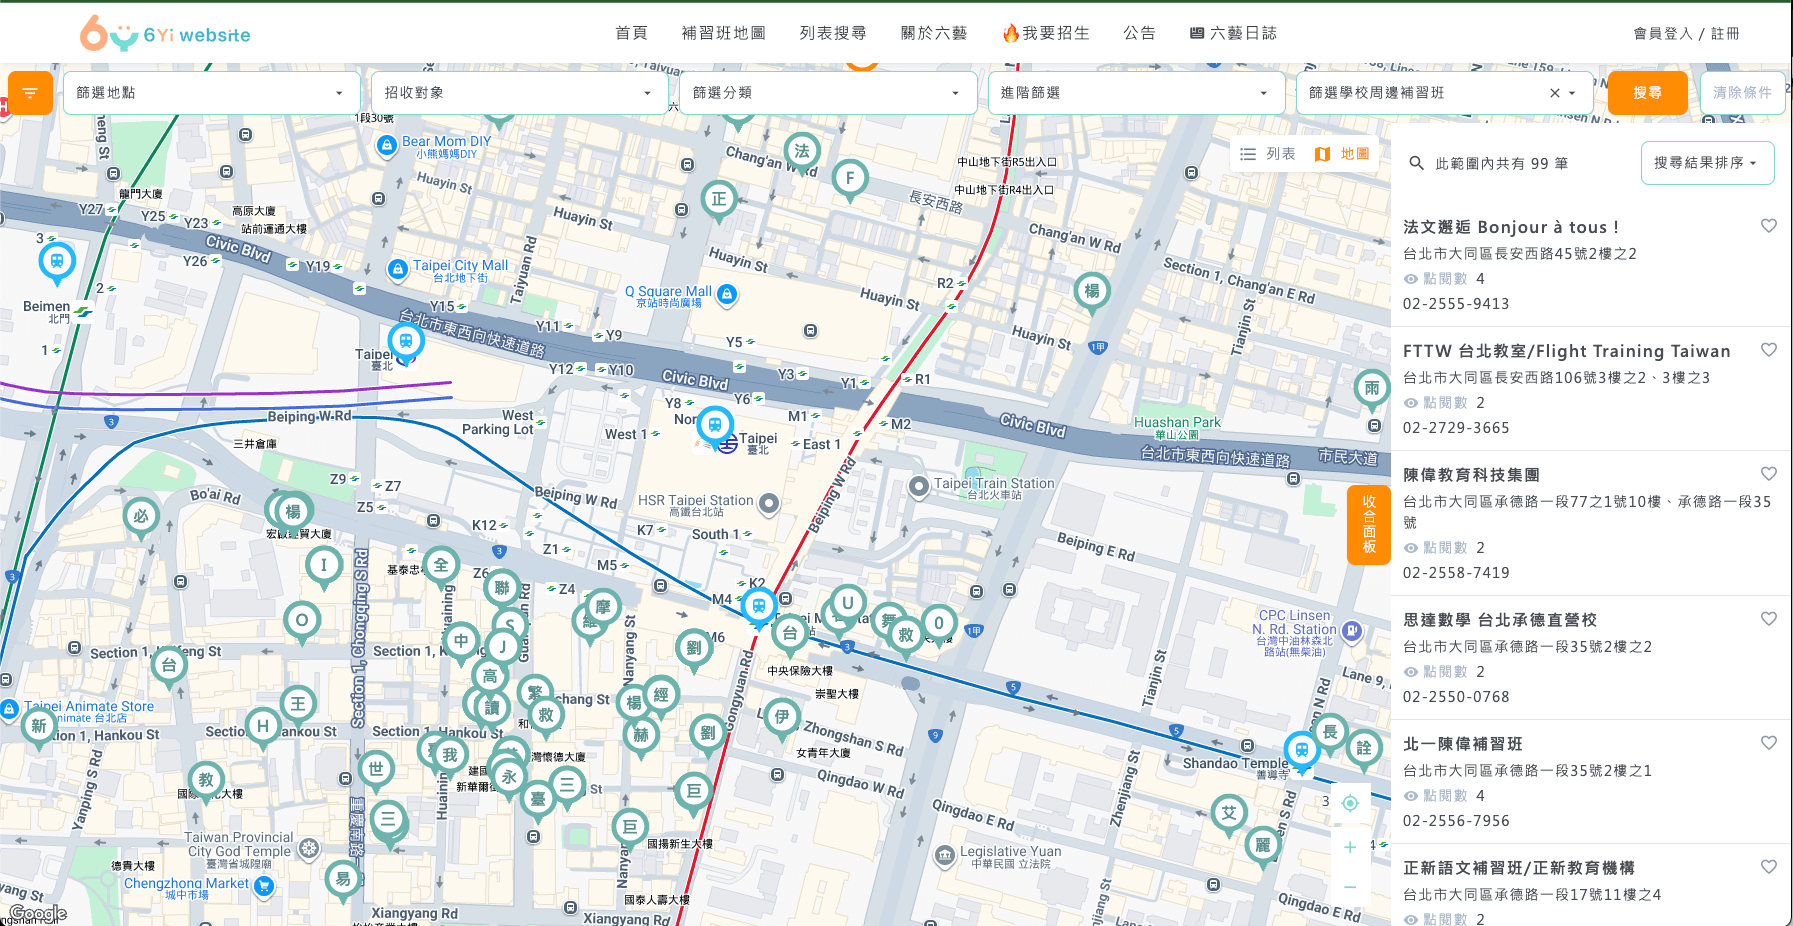Favorite 北一陳偉補習班 listing

pos(1769,743)
